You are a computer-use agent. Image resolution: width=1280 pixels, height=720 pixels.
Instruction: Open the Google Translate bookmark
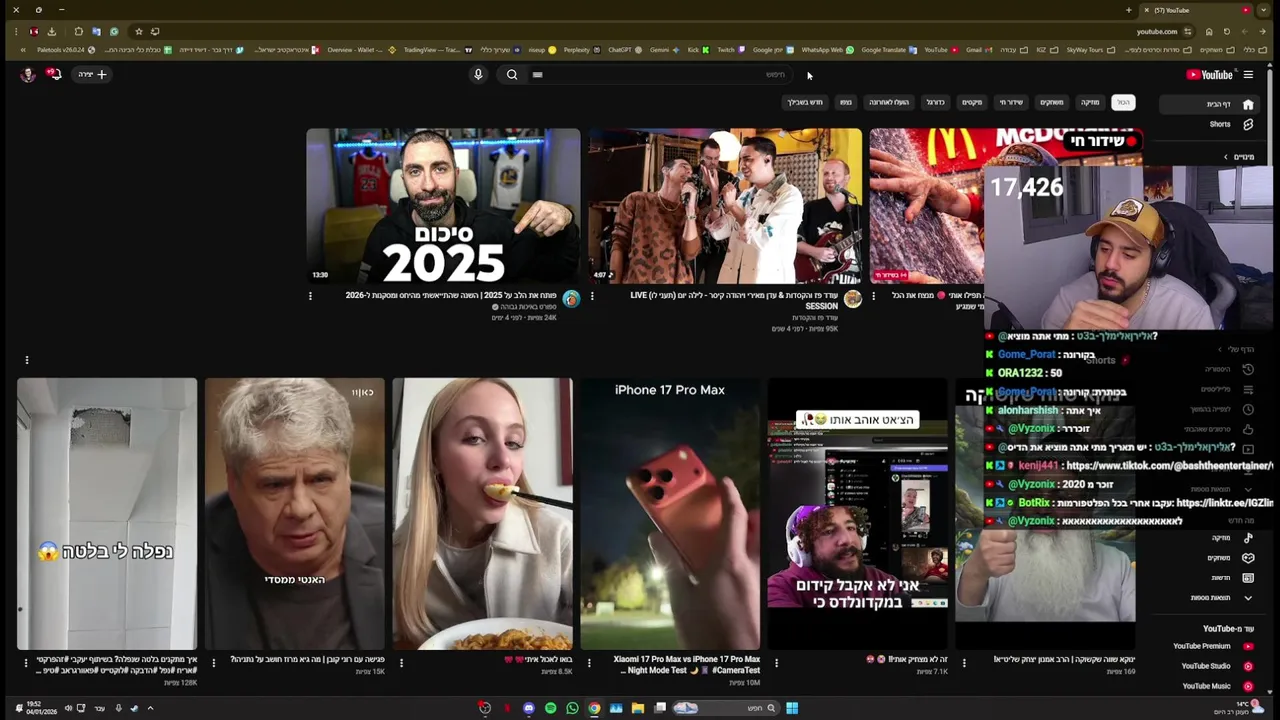889,50
